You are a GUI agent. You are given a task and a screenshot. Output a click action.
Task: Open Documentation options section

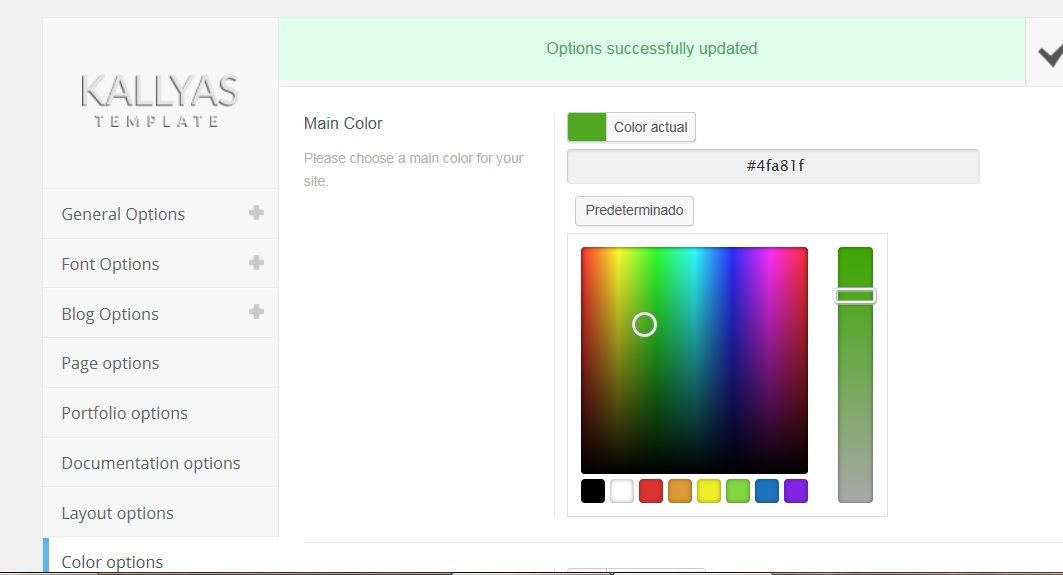[160, 462]
